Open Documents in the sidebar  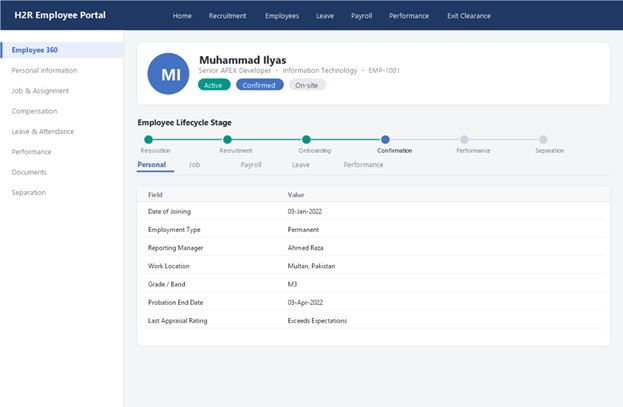point(29,172)
